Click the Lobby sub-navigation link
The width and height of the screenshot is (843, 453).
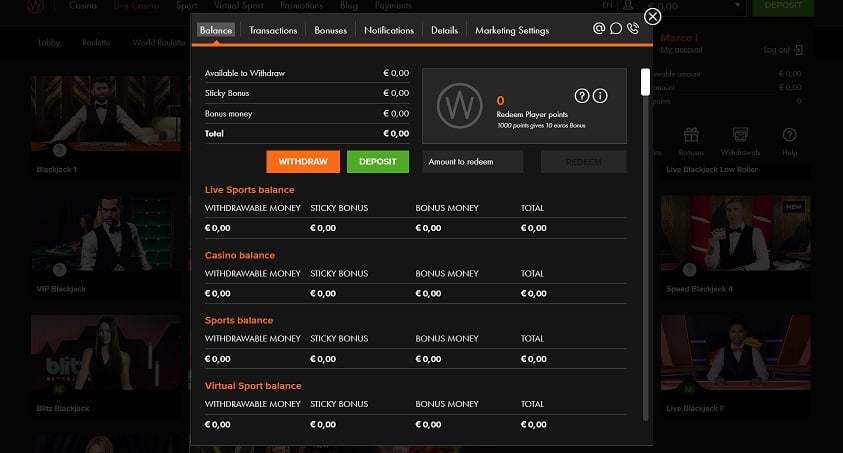[x=49, y=42]
